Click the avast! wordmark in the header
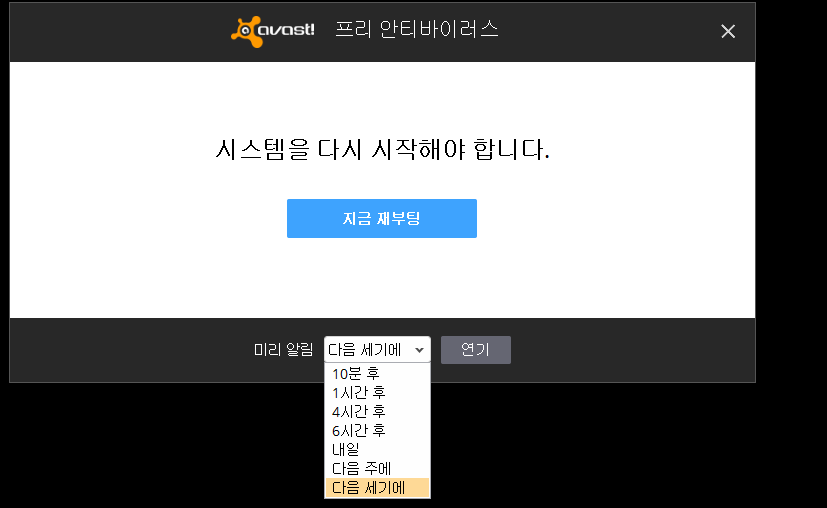Image resolution: width=827 pixels, height=508 pixels. tap(289, 30)
